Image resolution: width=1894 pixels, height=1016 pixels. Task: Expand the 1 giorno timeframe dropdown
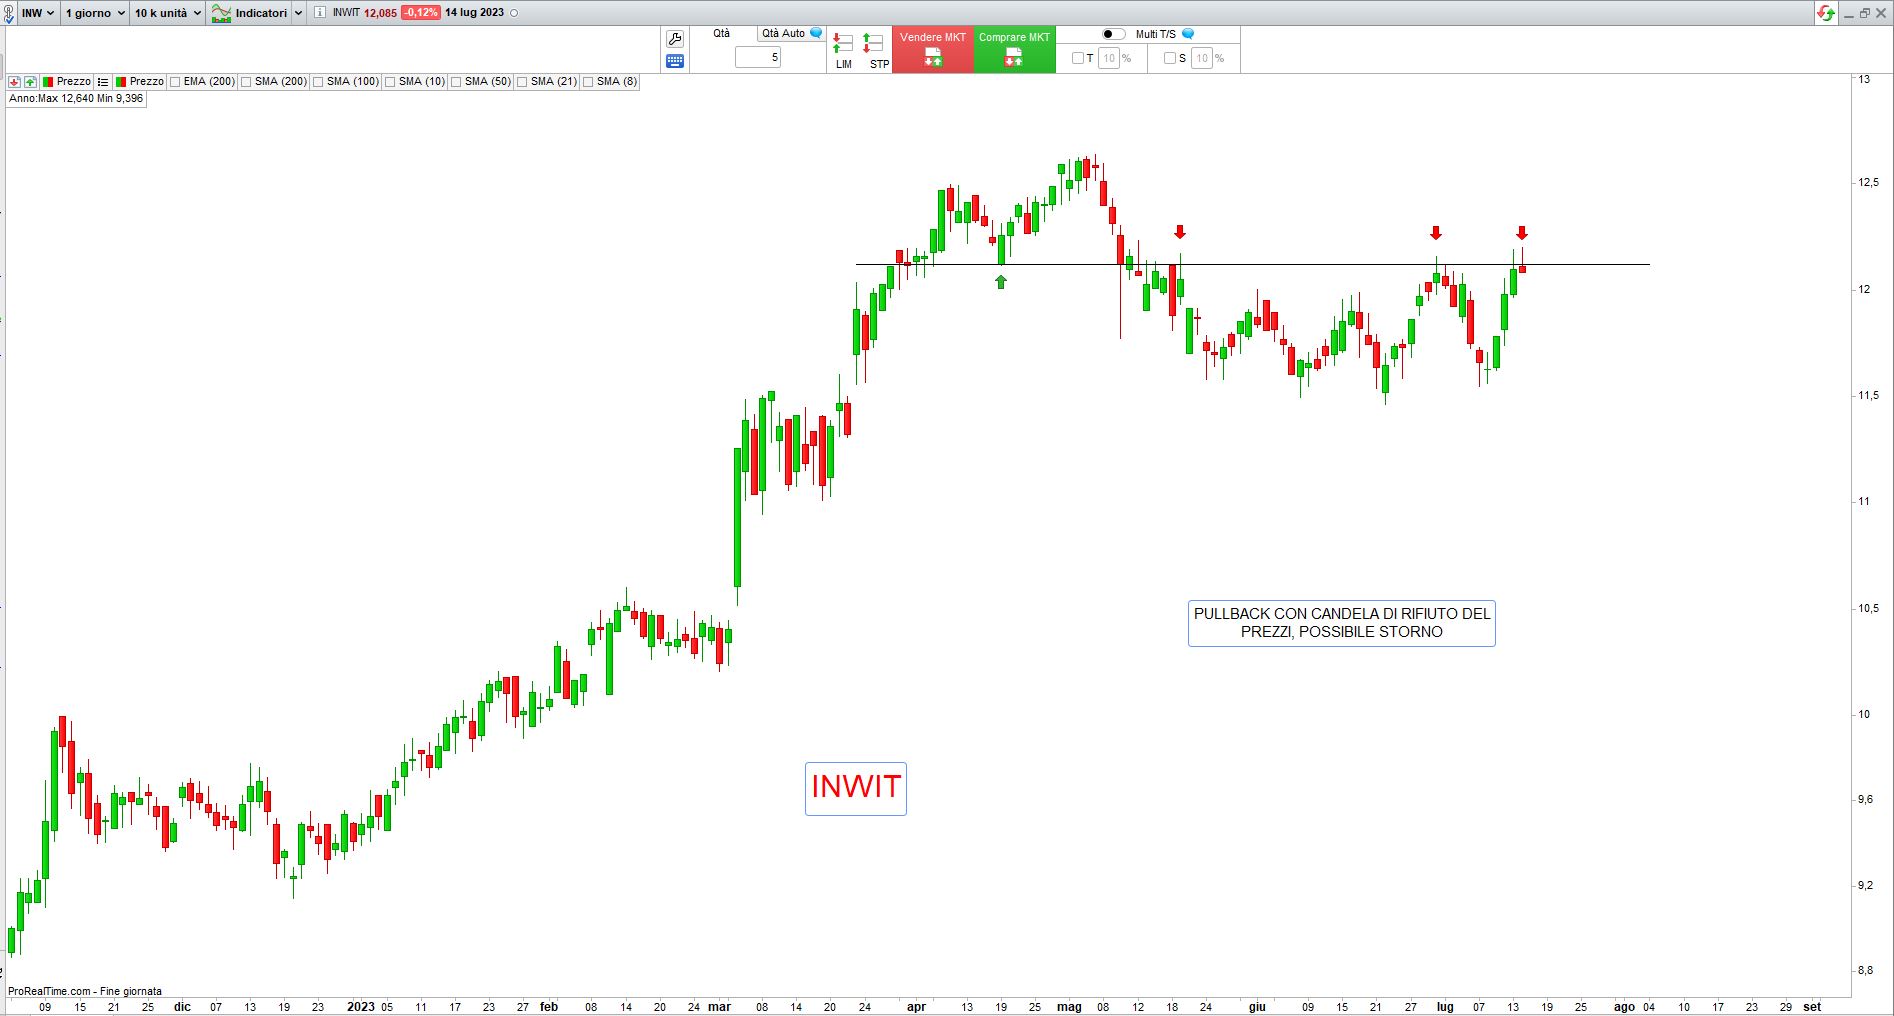tap(95, 13)
